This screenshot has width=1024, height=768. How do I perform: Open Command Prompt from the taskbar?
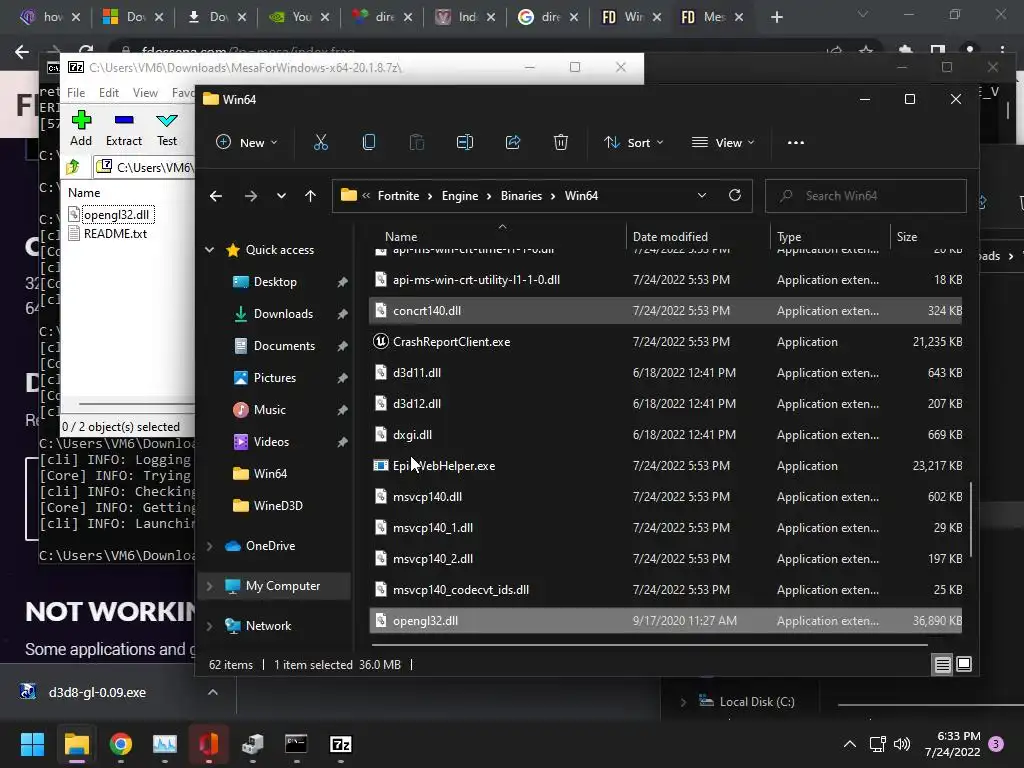tap(296, 744)
